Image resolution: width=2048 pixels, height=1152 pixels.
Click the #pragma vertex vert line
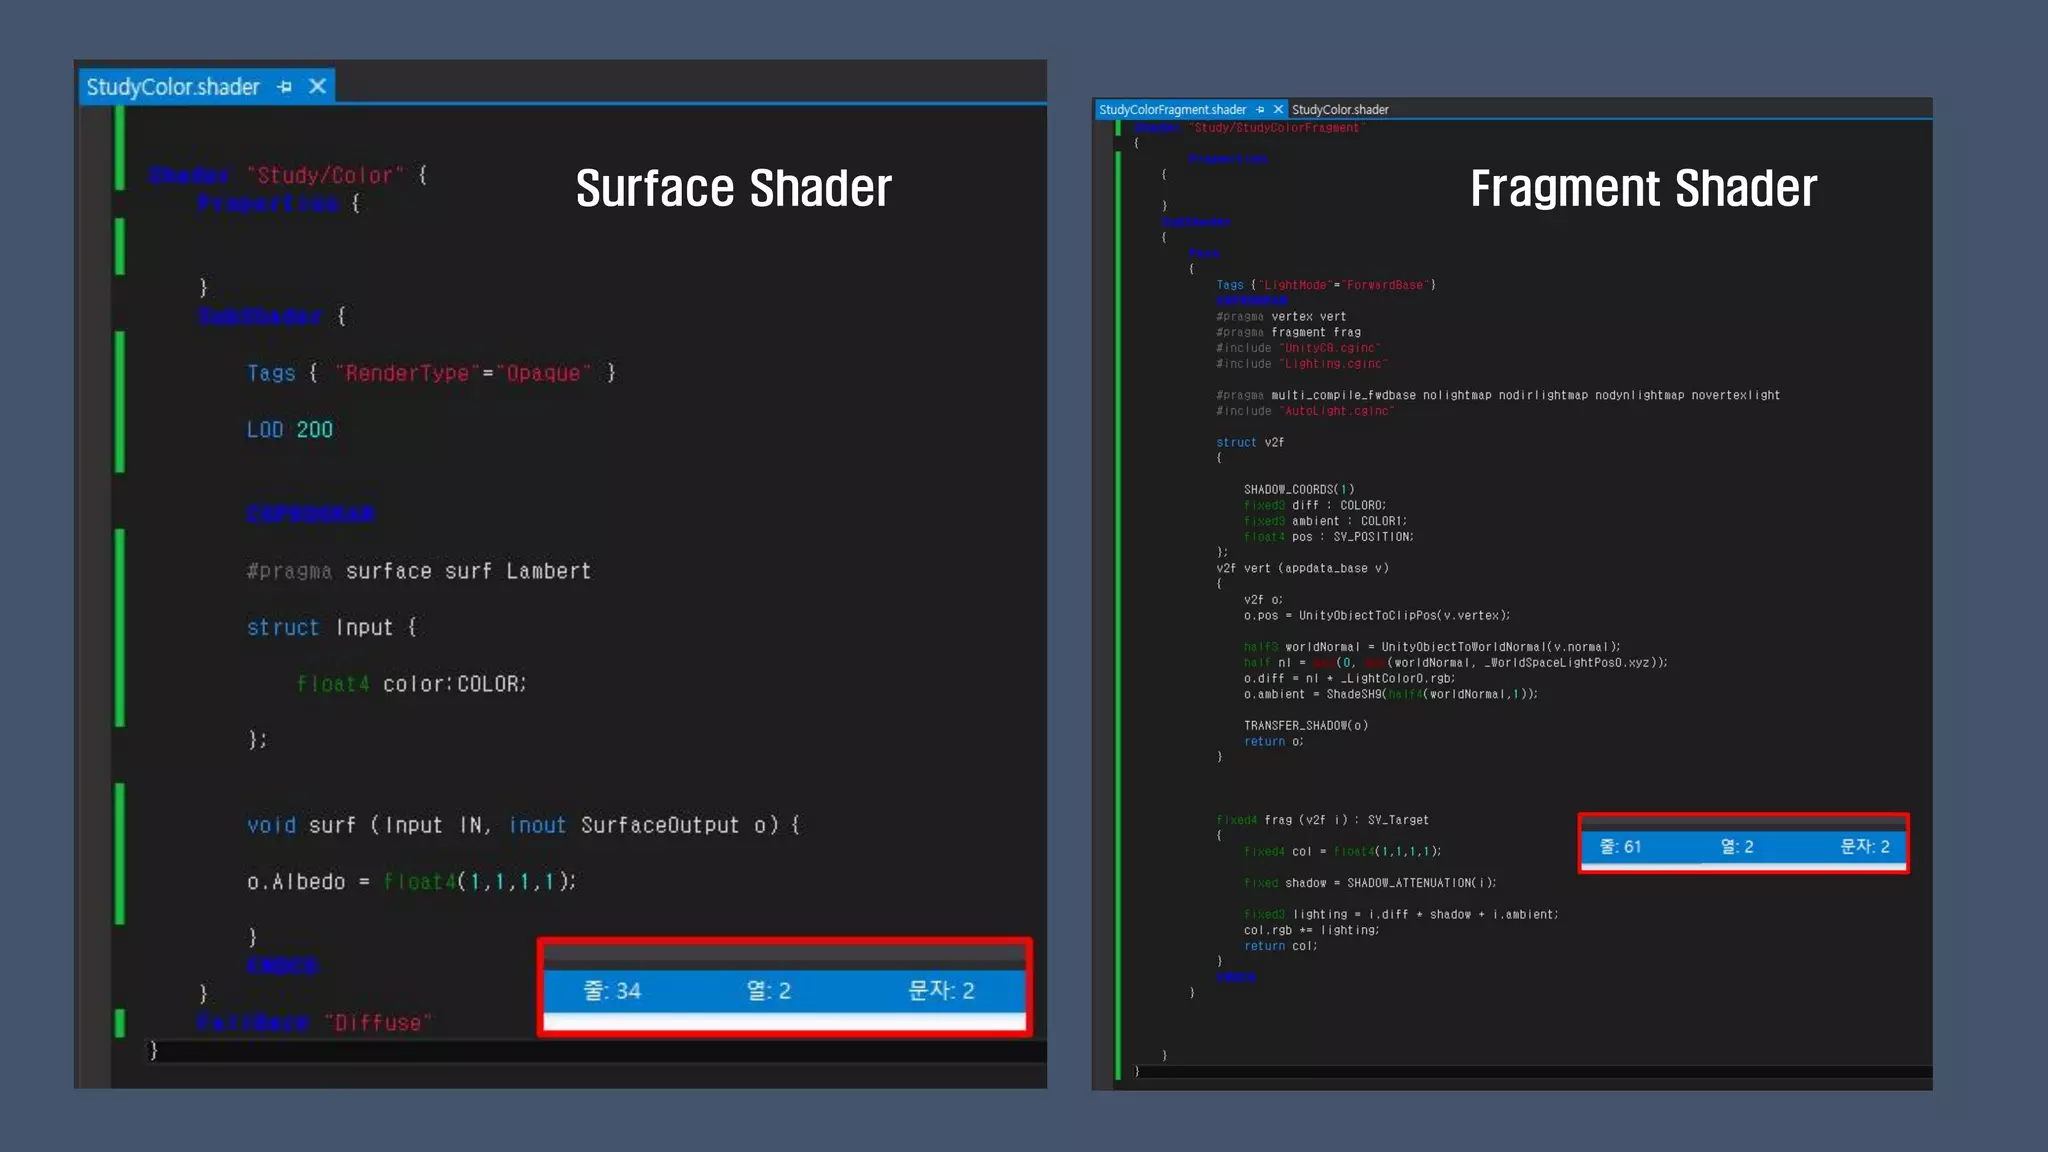[1281, 317]
